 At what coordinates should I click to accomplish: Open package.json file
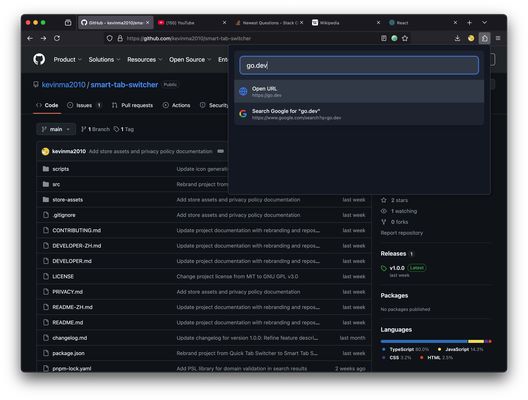(x=69, y=354)
